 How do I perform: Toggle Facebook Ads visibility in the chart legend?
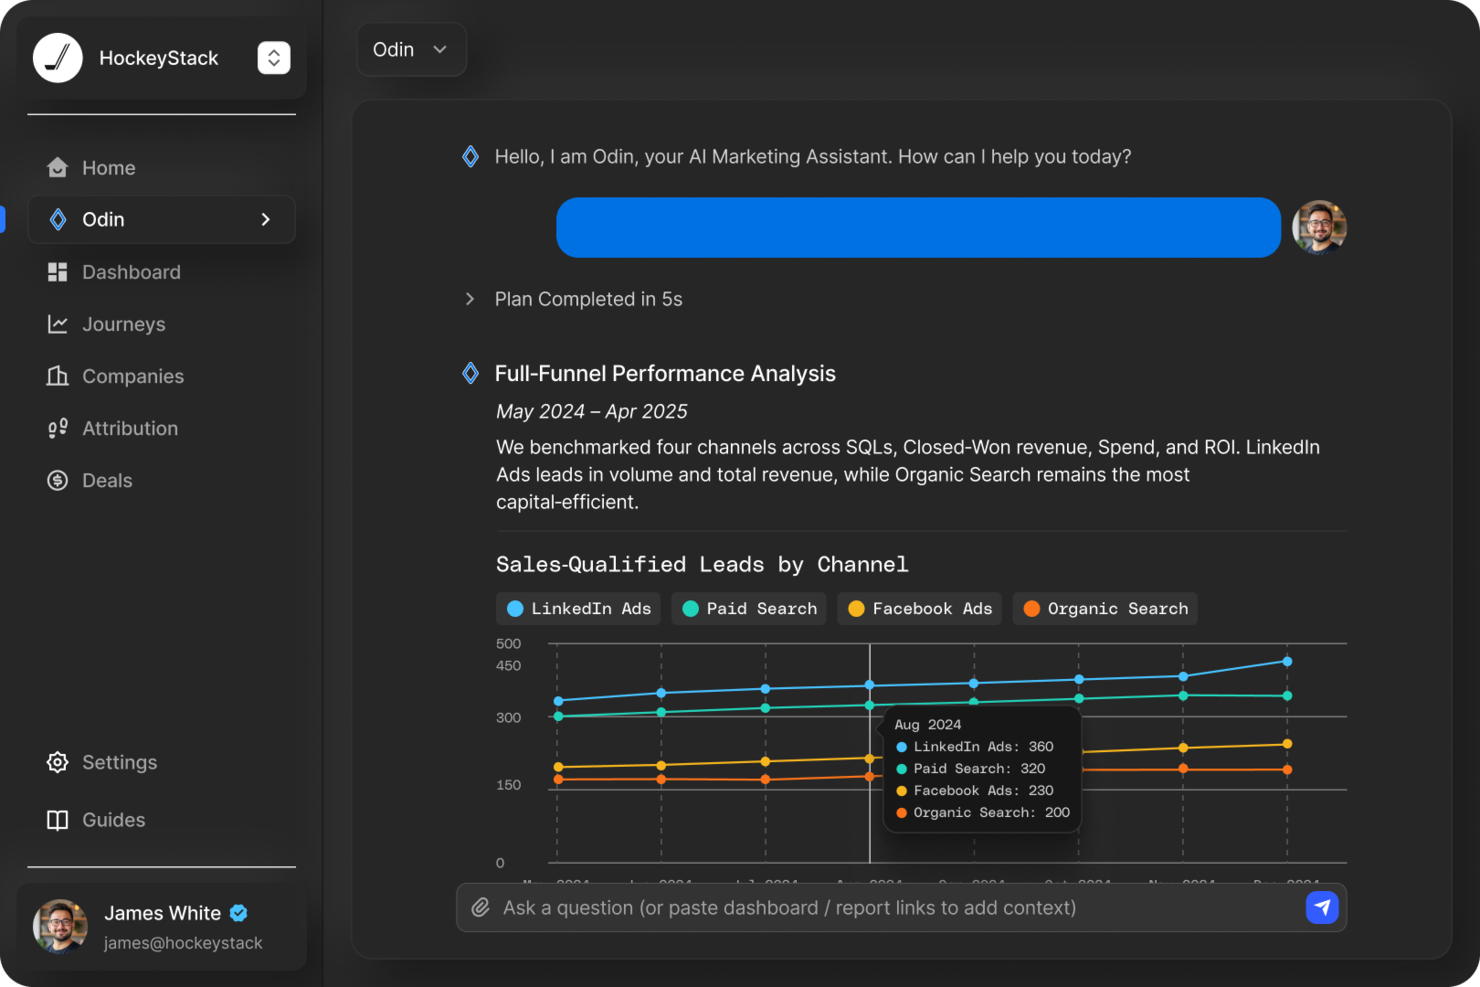(x=918, y=608)
